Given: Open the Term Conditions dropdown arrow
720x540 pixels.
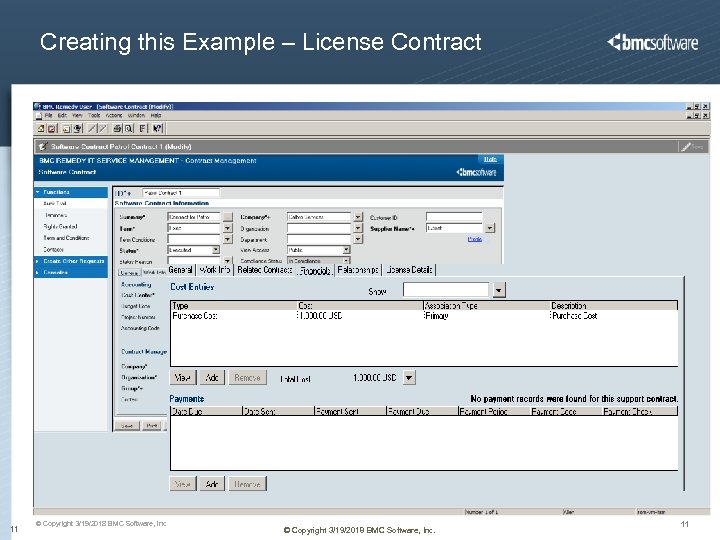Looking at the screenshot, I should pyautogui.click(x=227, y=239).
